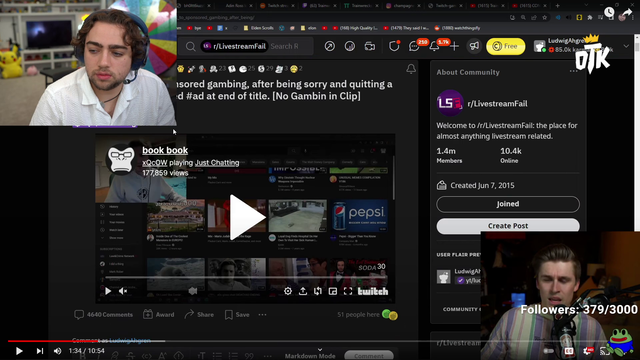Screen dimensions: 640x360
Task: Bookmark page with star icon
Action: click(x=544, y=18)
